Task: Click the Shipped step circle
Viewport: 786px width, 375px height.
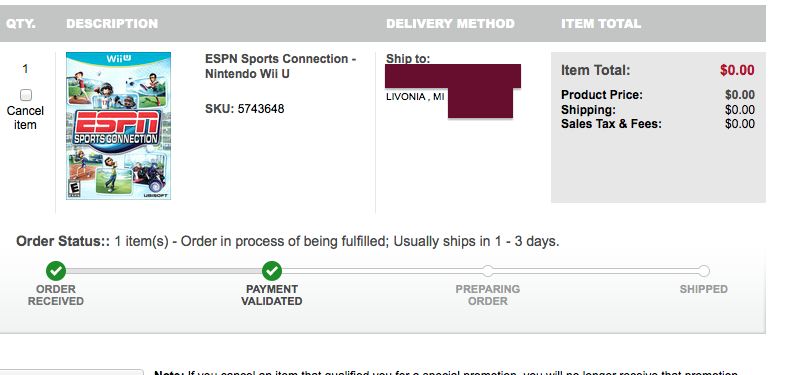Action: (704, 271)
